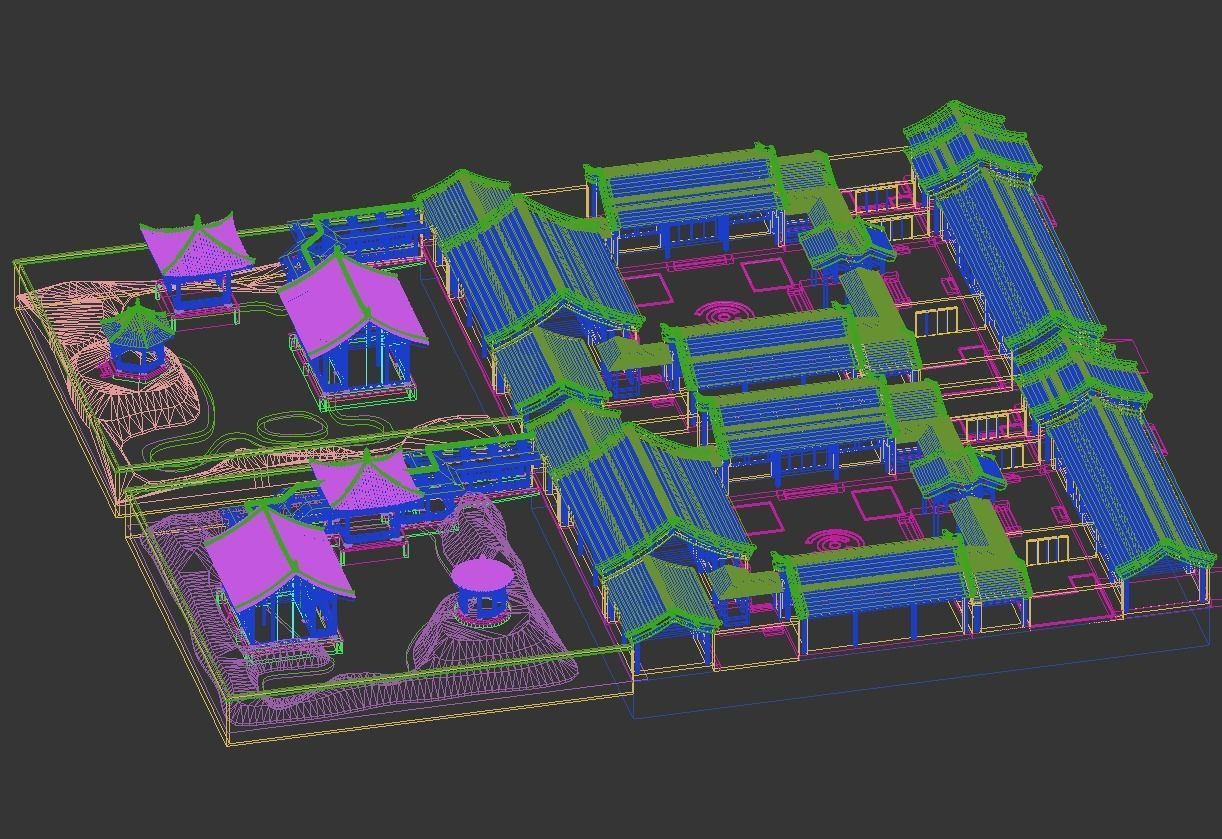Select the round purple-roofed pavilion on the rockery
This screenshot has height=839, width=1222.
481,591
